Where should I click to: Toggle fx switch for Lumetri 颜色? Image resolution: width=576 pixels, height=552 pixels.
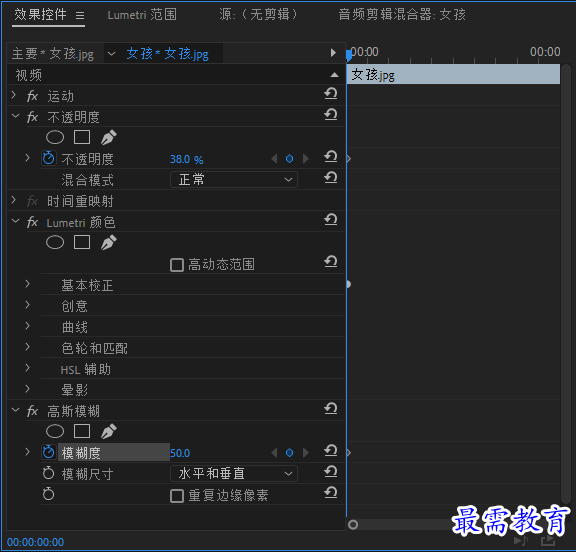tap(32, 222)
